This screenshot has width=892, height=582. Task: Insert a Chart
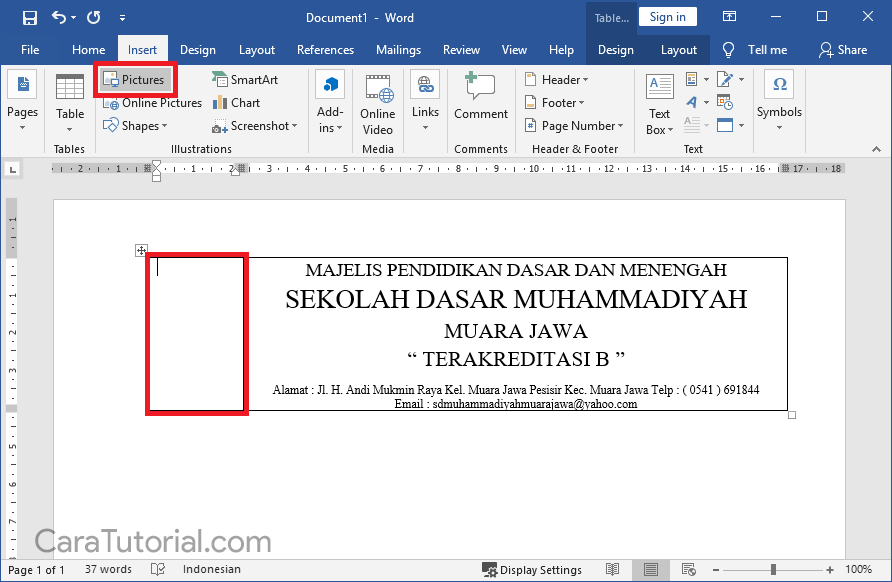236,103
